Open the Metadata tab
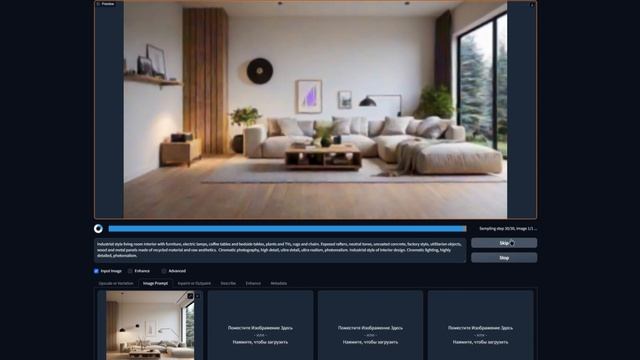 tap(279, 283)
